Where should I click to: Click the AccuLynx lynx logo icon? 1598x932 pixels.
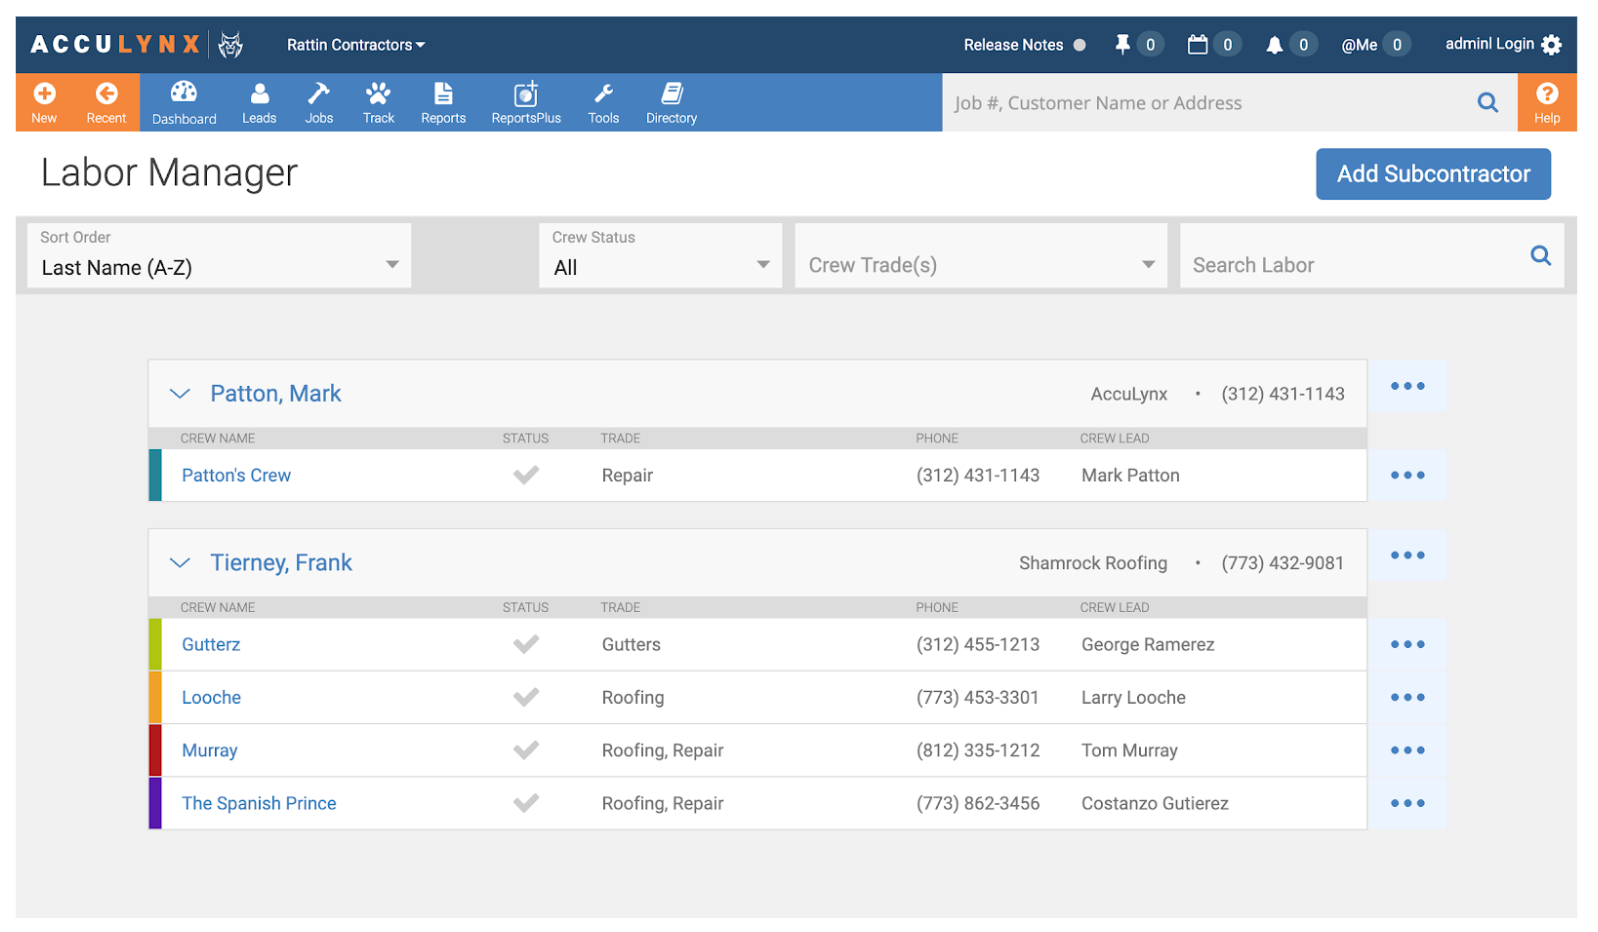[x=230, y=44]
